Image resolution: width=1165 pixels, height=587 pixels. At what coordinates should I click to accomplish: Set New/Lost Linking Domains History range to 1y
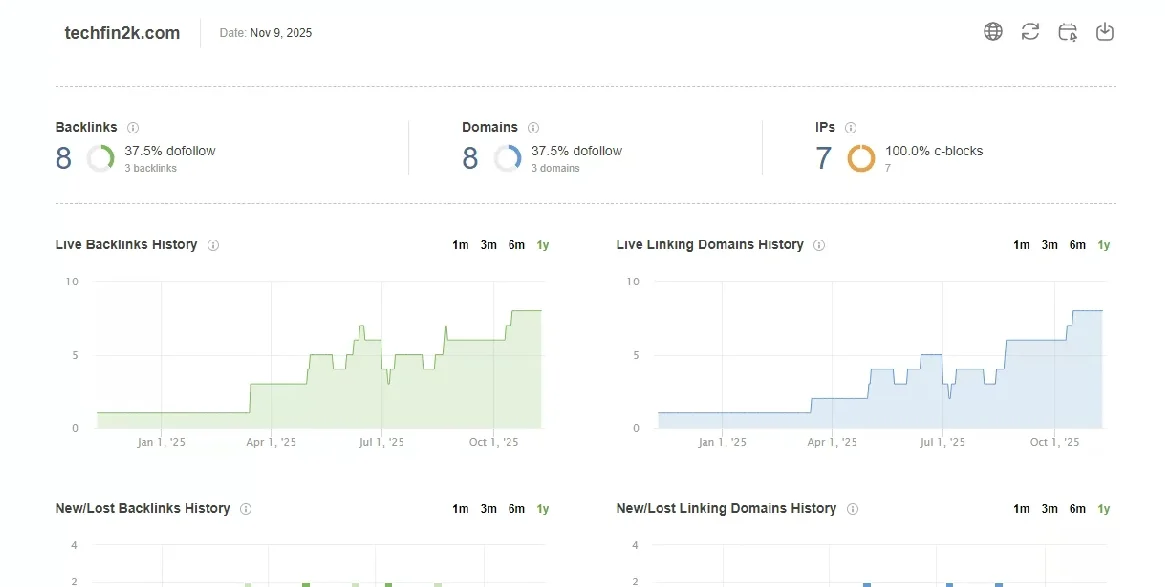point(1104,509)
